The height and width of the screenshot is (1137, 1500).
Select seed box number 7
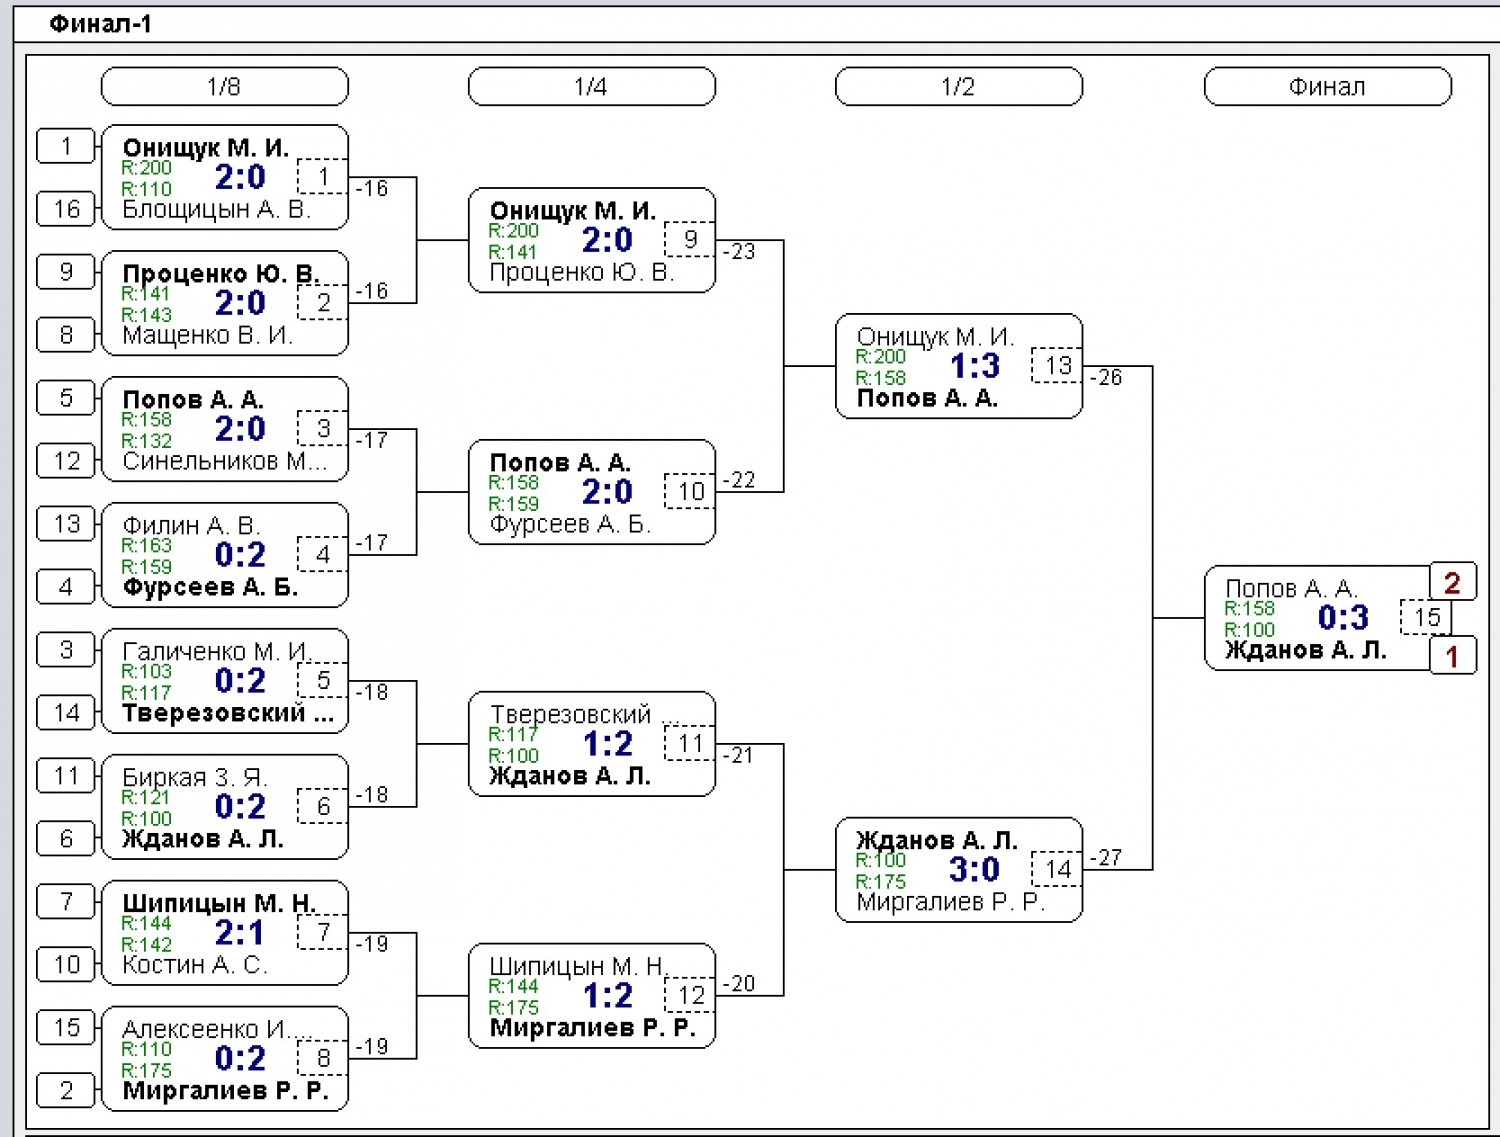pos(66,902)
